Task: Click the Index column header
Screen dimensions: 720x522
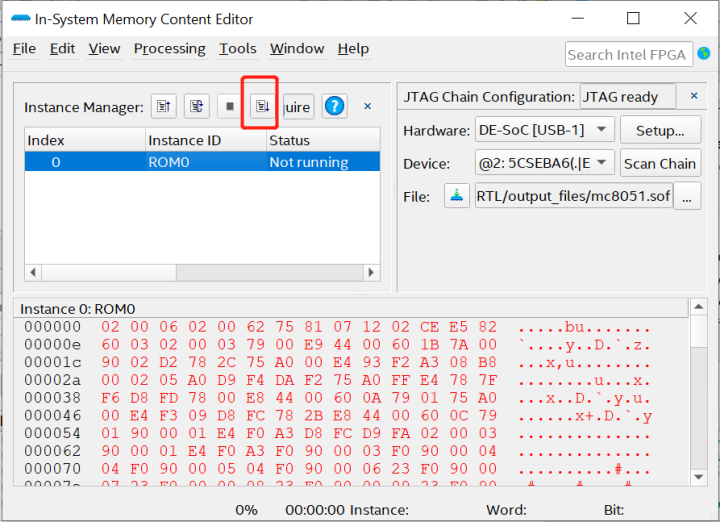Action: click(x=85, y=140)
